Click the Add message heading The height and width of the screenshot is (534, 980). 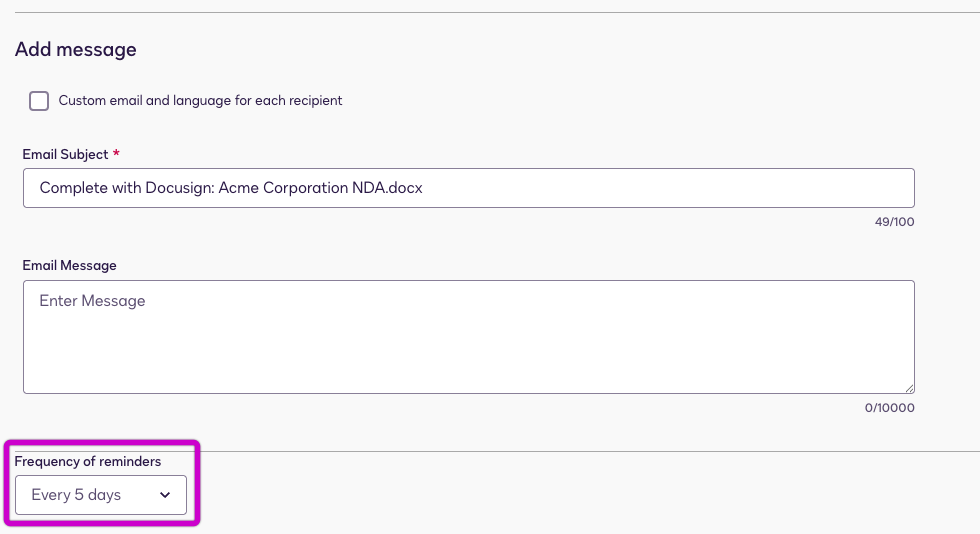tap(76, 50)
